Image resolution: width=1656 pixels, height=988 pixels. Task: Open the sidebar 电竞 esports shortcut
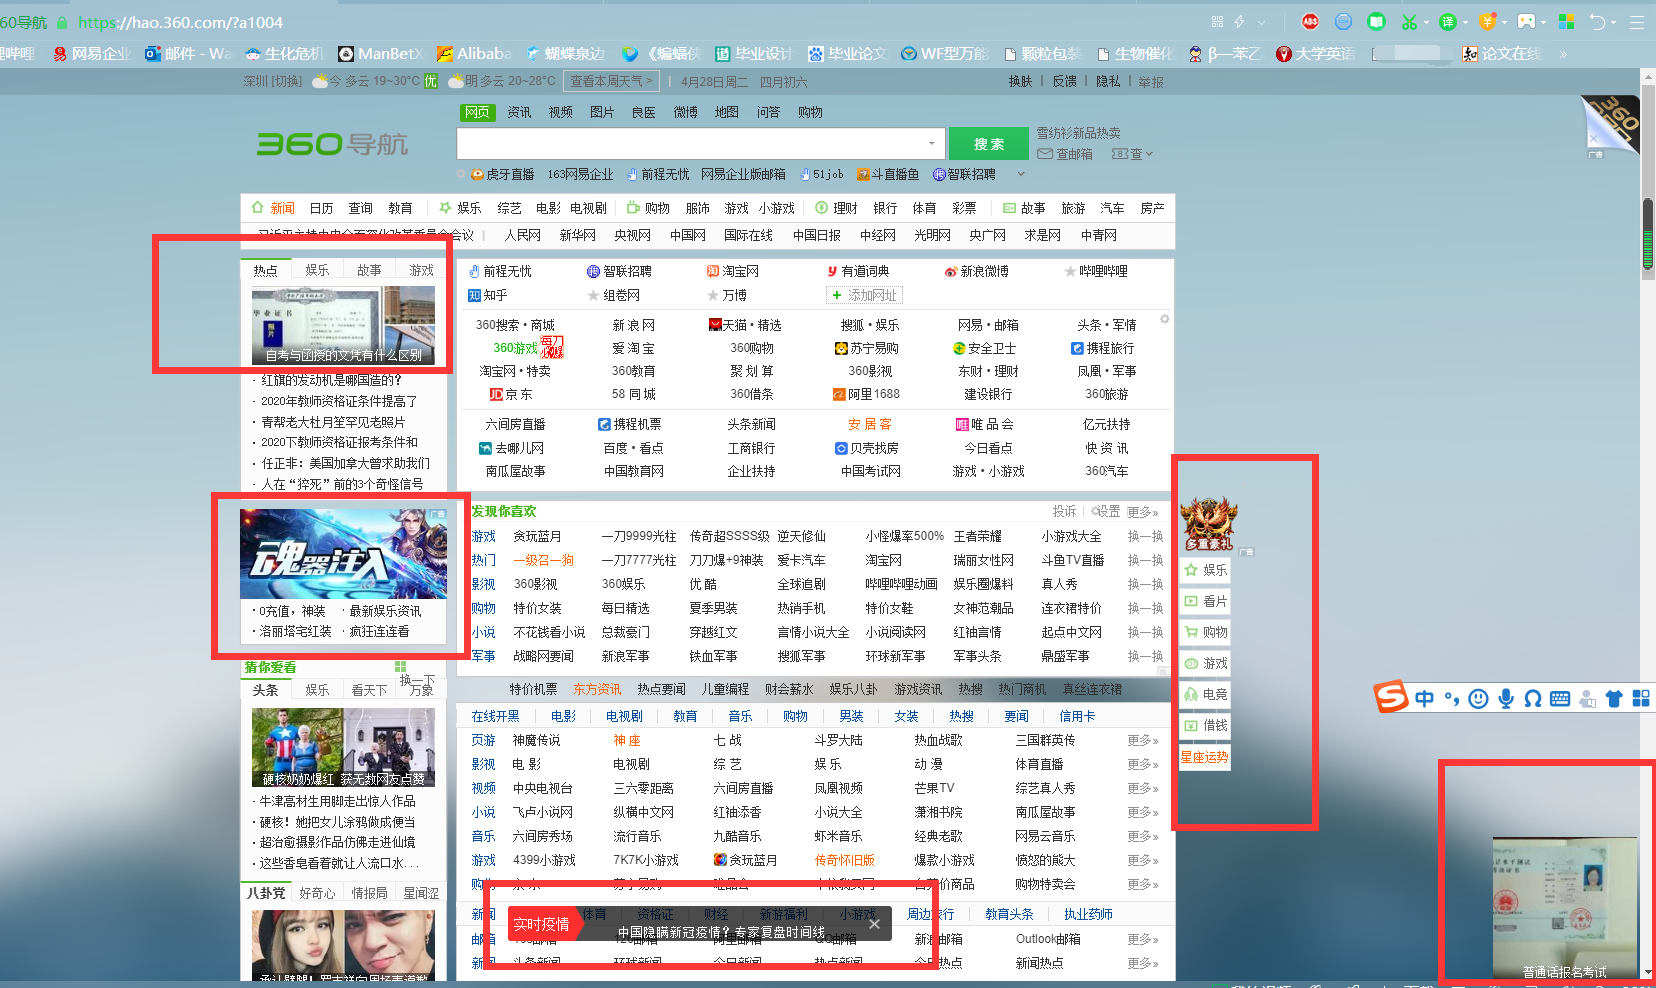[x=1205, y=694]
